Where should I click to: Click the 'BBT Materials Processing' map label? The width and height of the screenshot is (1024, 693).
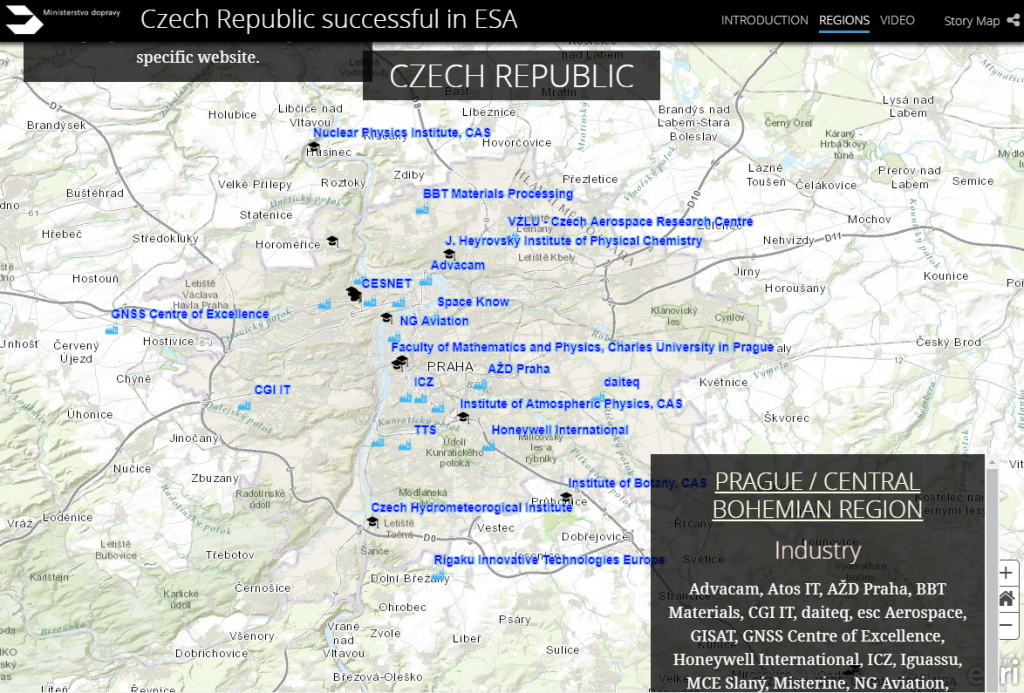coord(498,193)
